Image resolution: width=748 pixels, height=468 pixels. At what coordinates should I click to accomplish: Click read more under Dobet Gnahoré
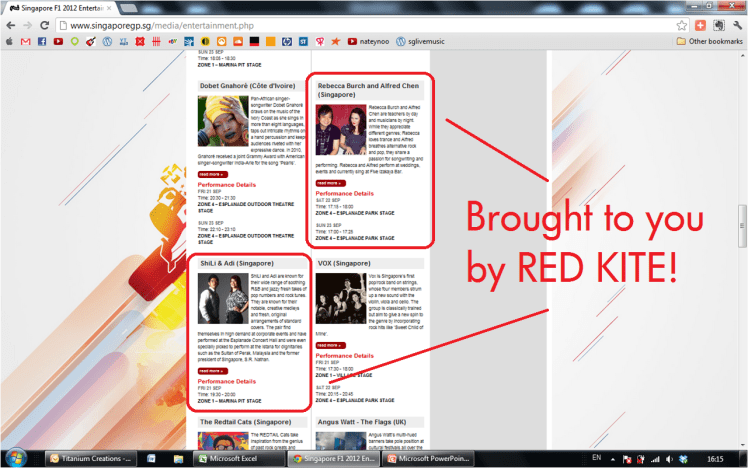tap(212, 174)
